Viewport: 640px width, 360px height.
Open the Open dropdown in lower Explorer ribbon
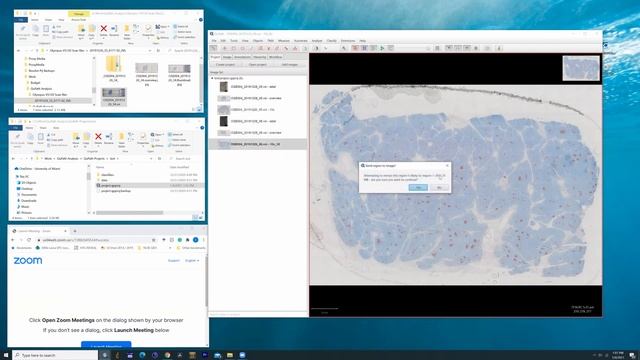click(x=158, y=135)
